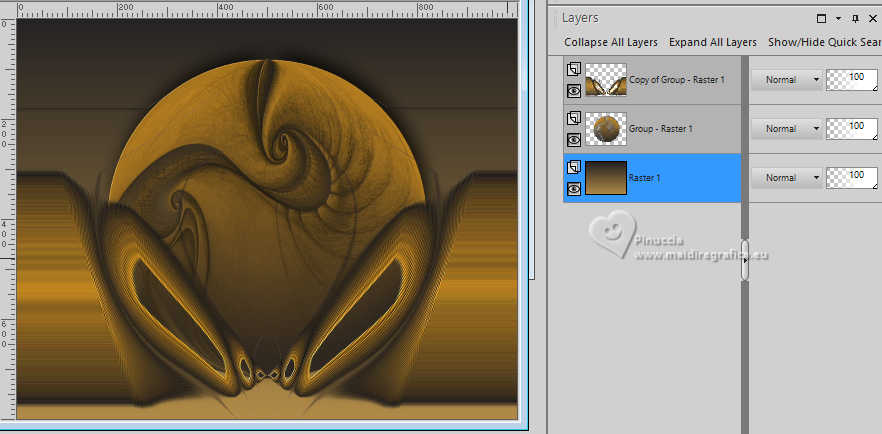This screenshot has width=882, height=434.
Task: Adjust opacity slider of Group - Raster 1
Action: pyautogui.click(x=852, y=129)
